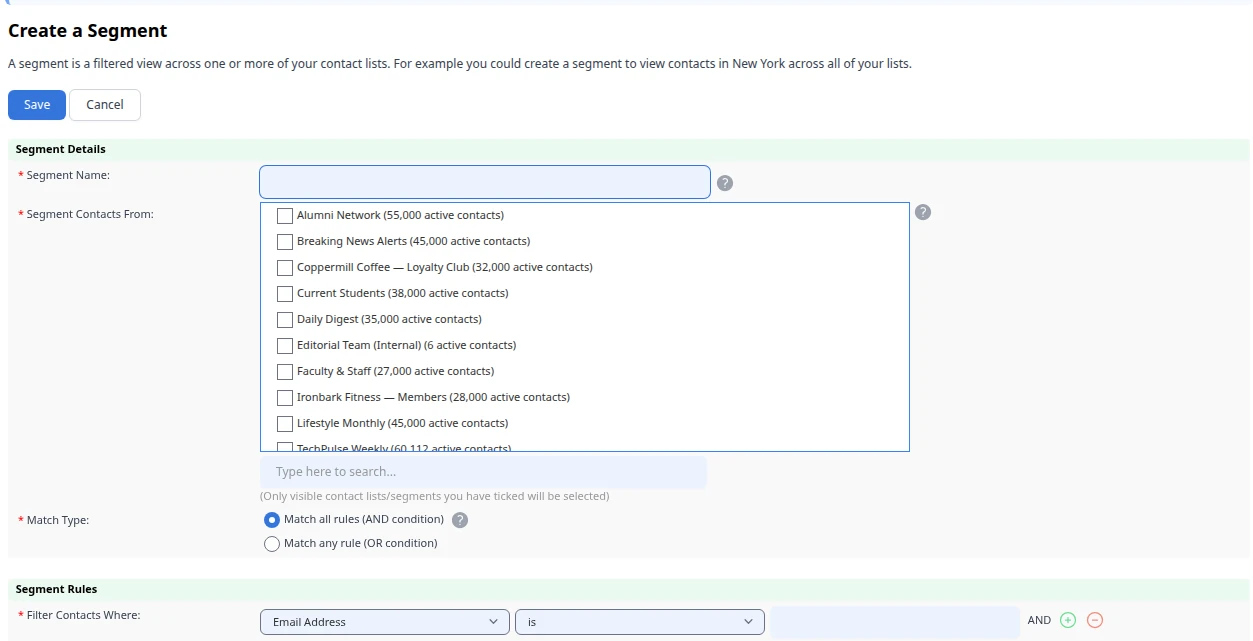Click 'Alumni Network (55,000 active contacts)' label
This screenshot has height=641, width=1253.
click(400, 216)
